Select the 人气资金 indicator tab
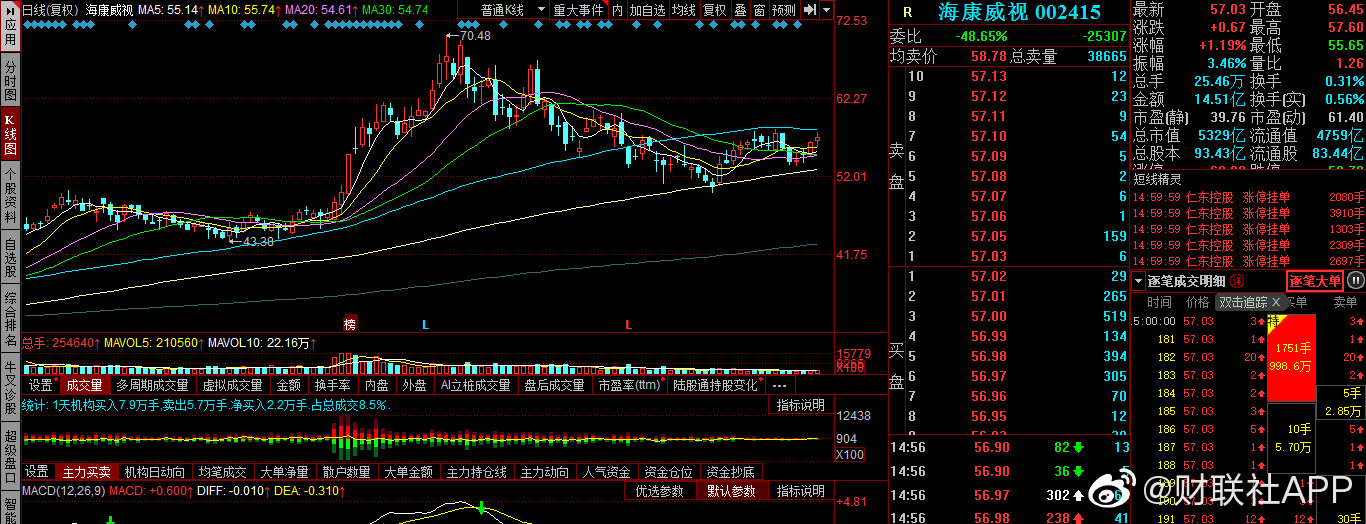1366x524 pixels. 607,472
